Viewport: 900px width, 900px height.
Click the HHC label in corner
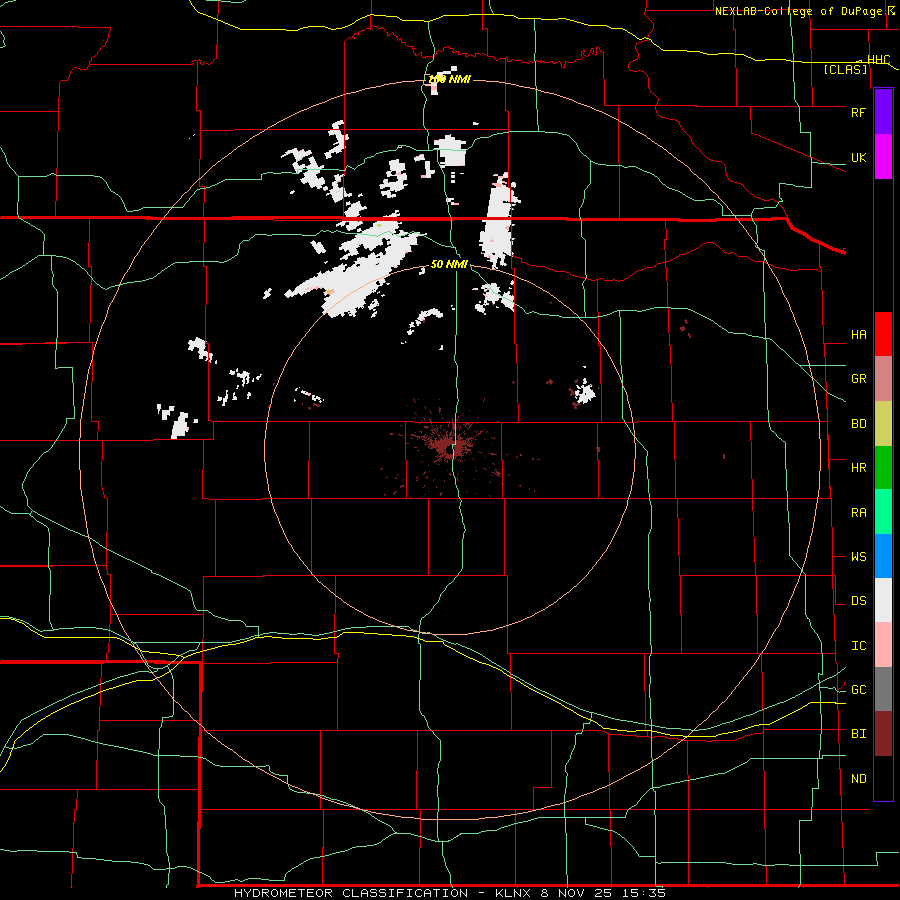(x=878, y=60)
